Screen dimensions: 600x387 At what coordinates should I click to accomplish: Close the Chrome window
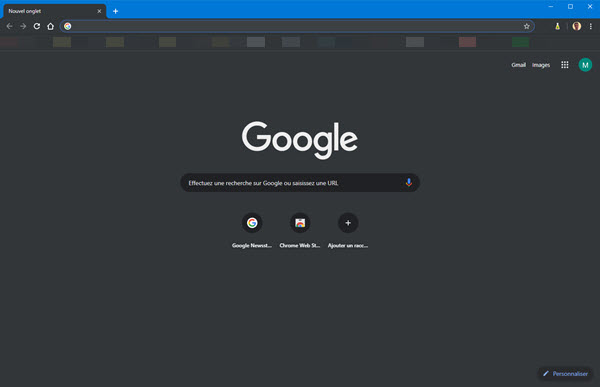(x=590, y=7)
